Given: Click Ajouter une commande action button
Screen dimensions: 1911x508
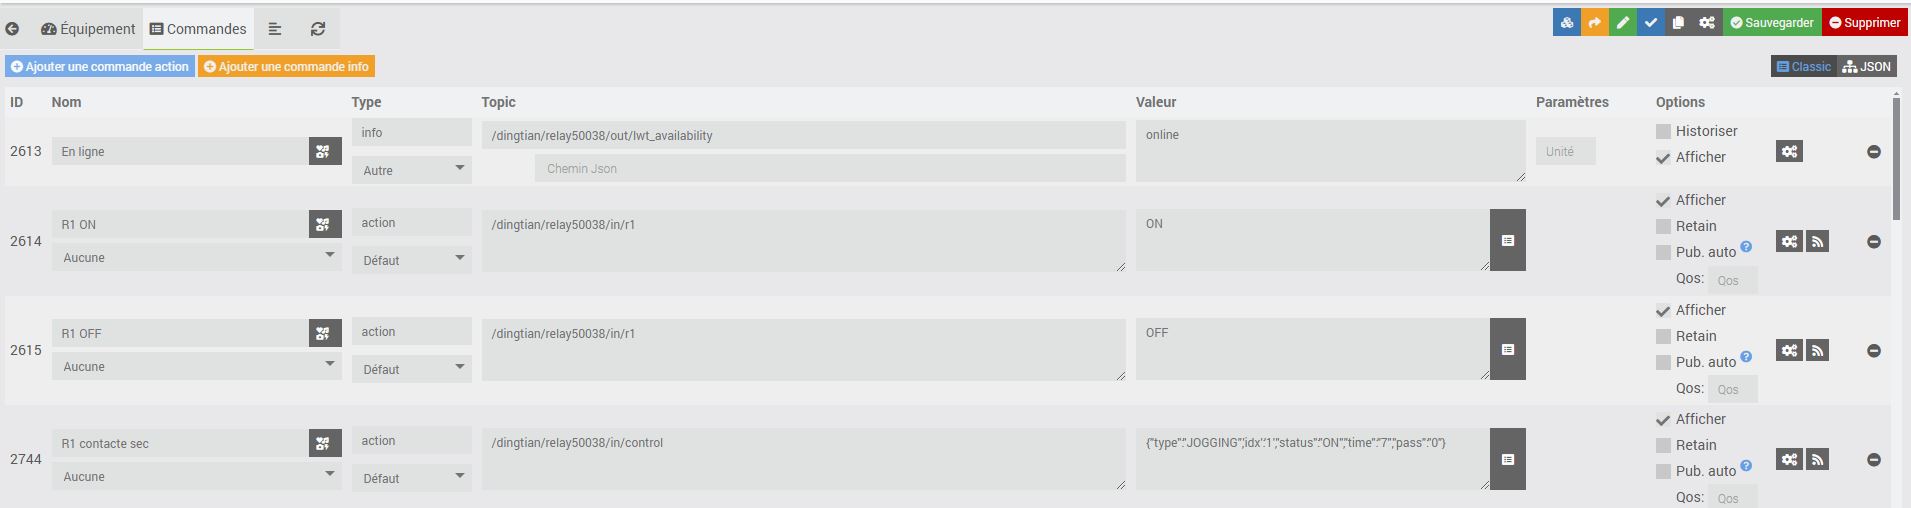Looking at the screenshot, I should pos(100,67).
